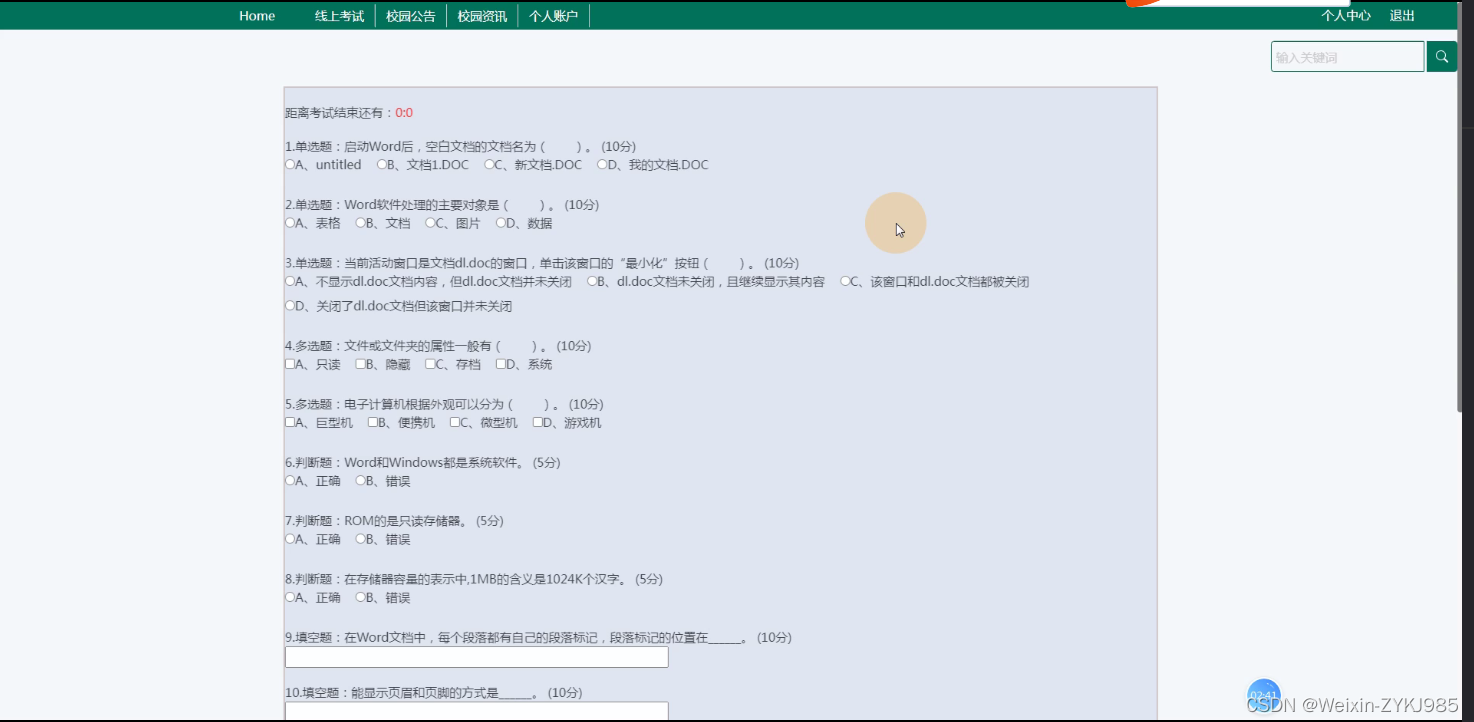Select A、正确 for question 6
1474x722 pixels.
290,480
